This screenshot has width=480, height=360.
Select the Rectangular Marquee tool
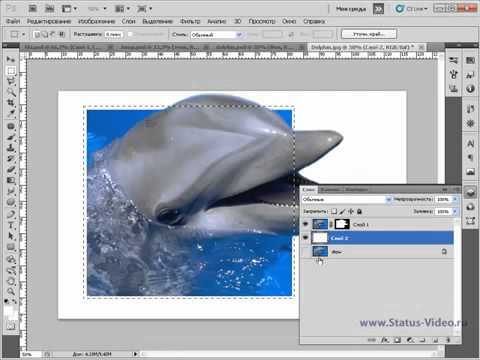pyautogui.click(x=11, y=70)
